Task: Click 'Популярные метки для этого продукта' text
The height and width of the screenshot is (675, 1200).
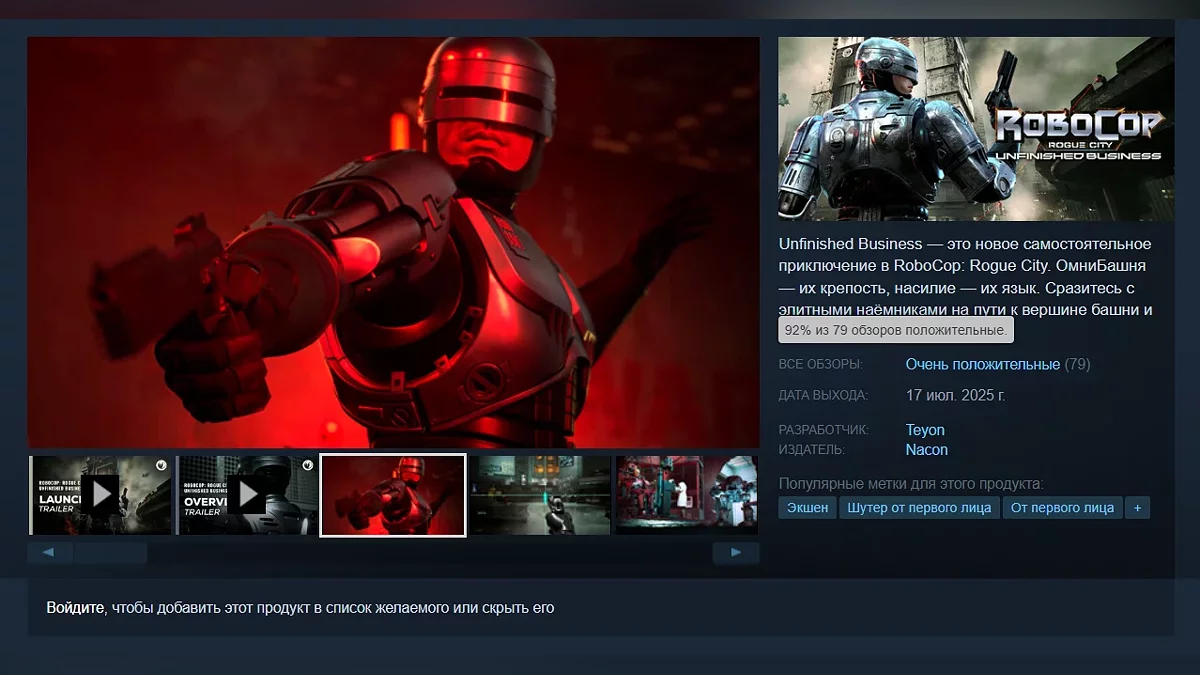Action: click(911, 484)
